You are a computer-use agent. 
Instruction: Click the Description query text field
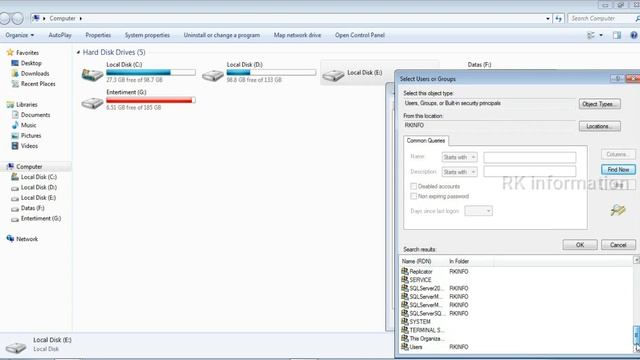(529, 172)
